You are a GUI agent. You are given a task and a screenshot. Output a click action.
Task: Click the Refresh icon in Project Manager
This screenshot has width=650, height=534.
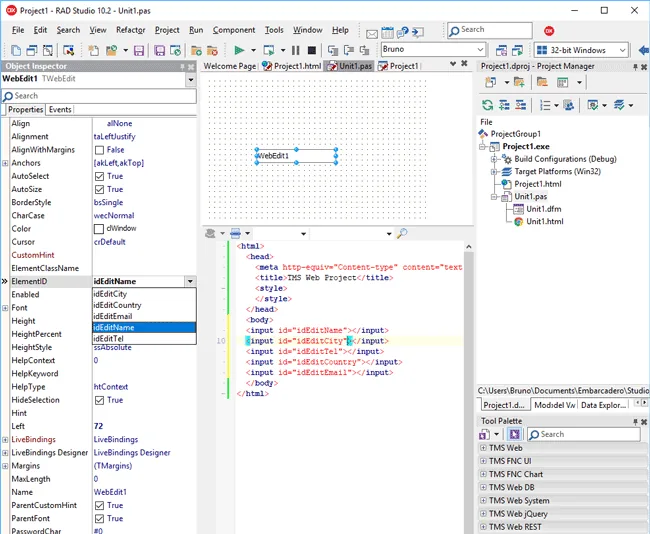[x=488, y=105]
